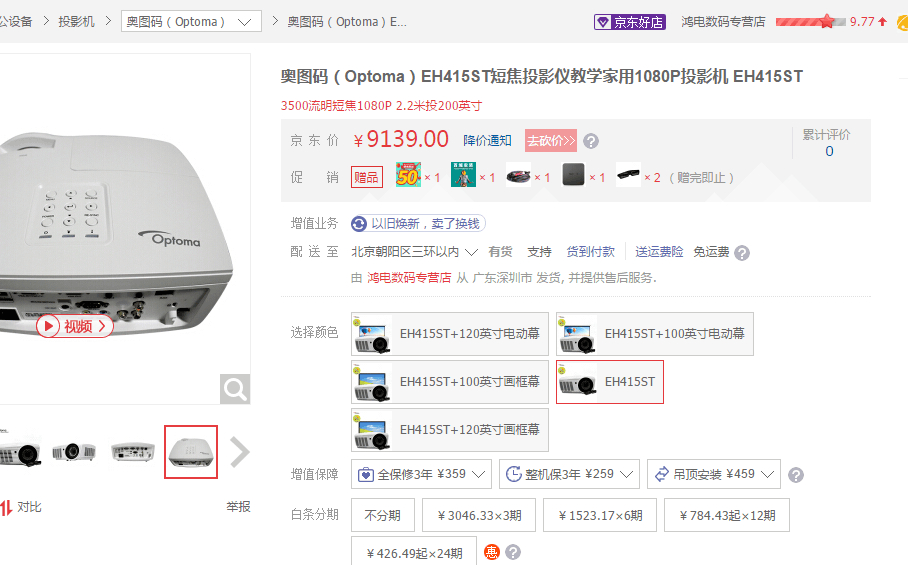Click the trade-in recycle icon

(x=359, y=223)
